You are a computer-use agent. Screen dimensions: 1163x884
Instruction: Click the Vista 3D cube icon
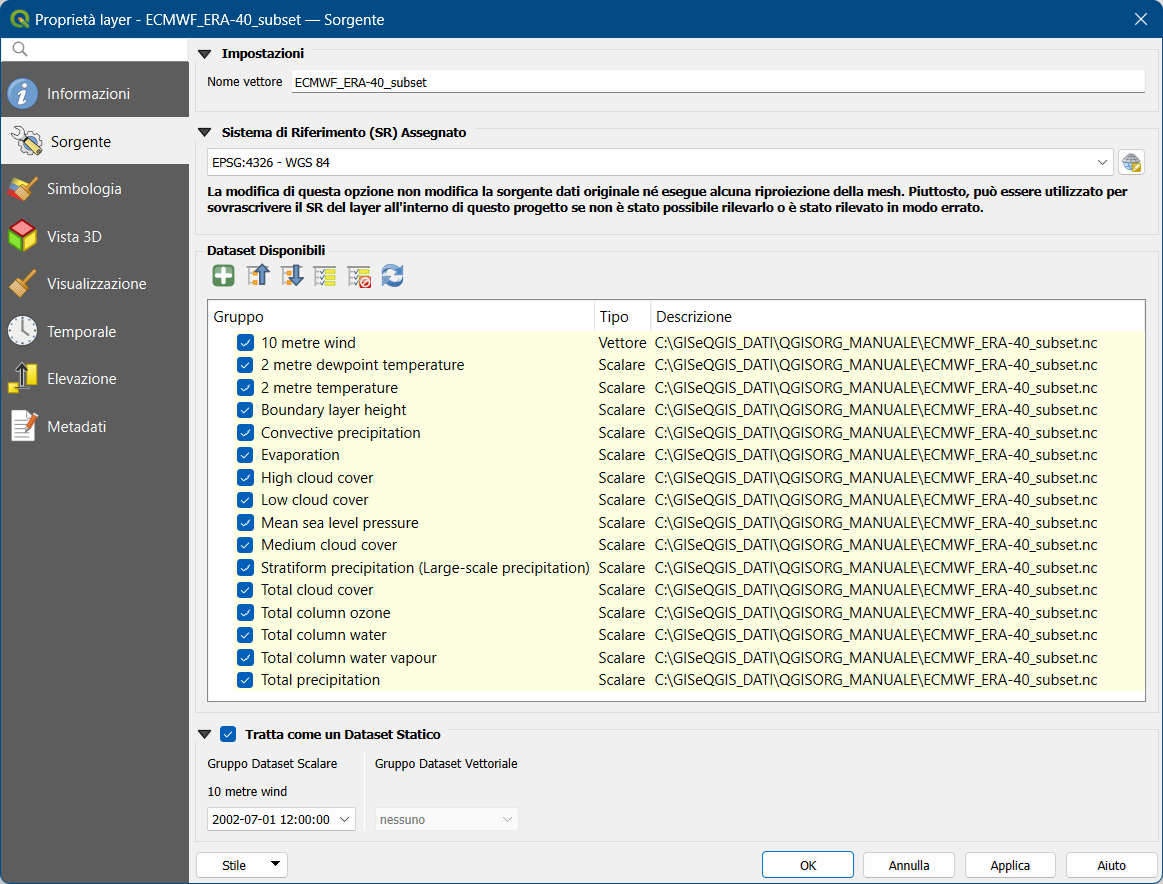[x=22, y=236]
